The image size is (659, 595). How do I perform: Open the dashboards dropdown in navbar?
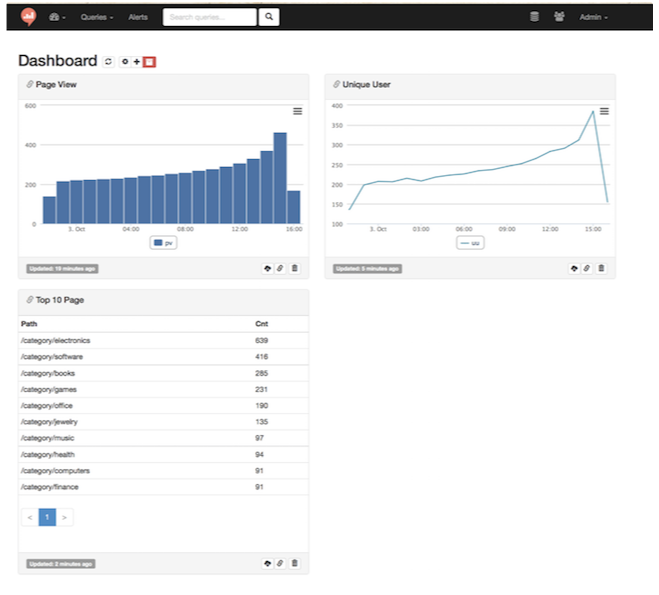[56, 17]
